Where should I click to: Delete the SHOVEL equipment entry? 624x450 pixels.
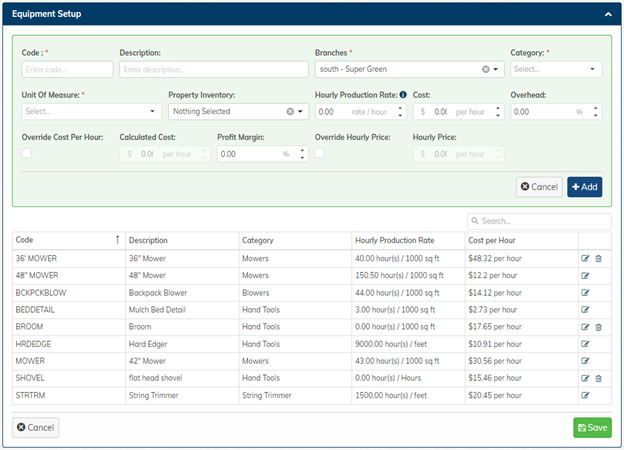(x=598, y=378)
